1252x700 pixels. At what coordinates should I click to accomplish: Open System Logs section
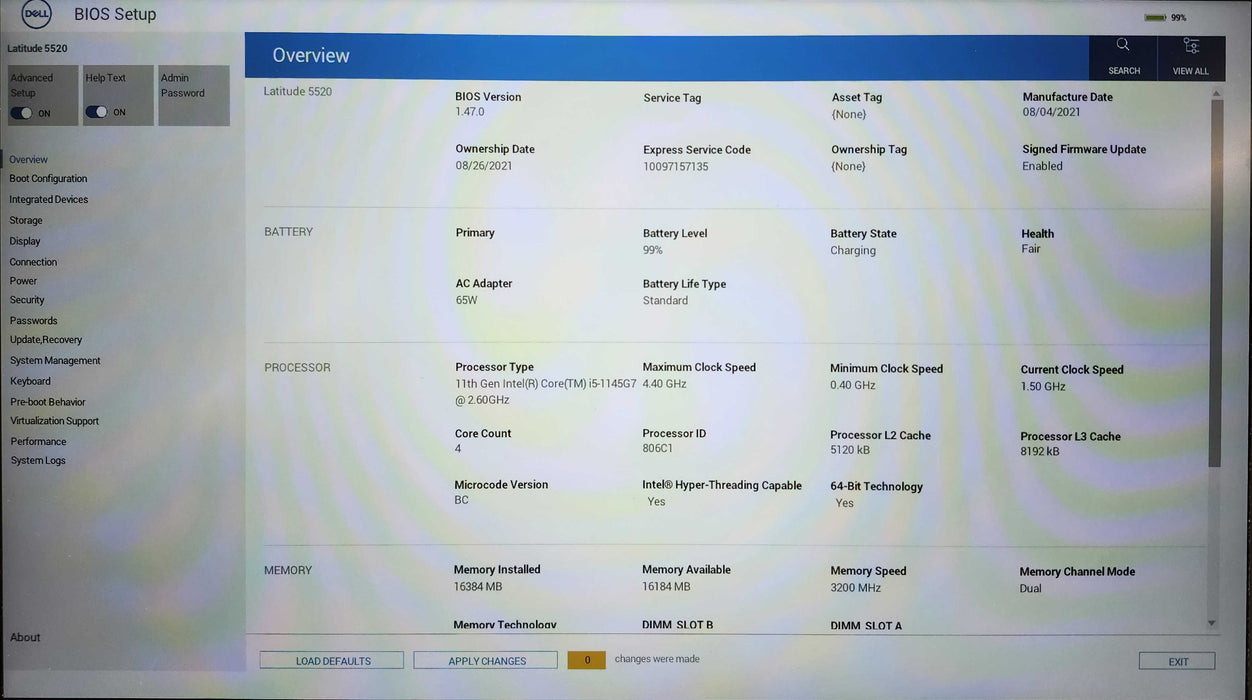click(x=38, y=460)
